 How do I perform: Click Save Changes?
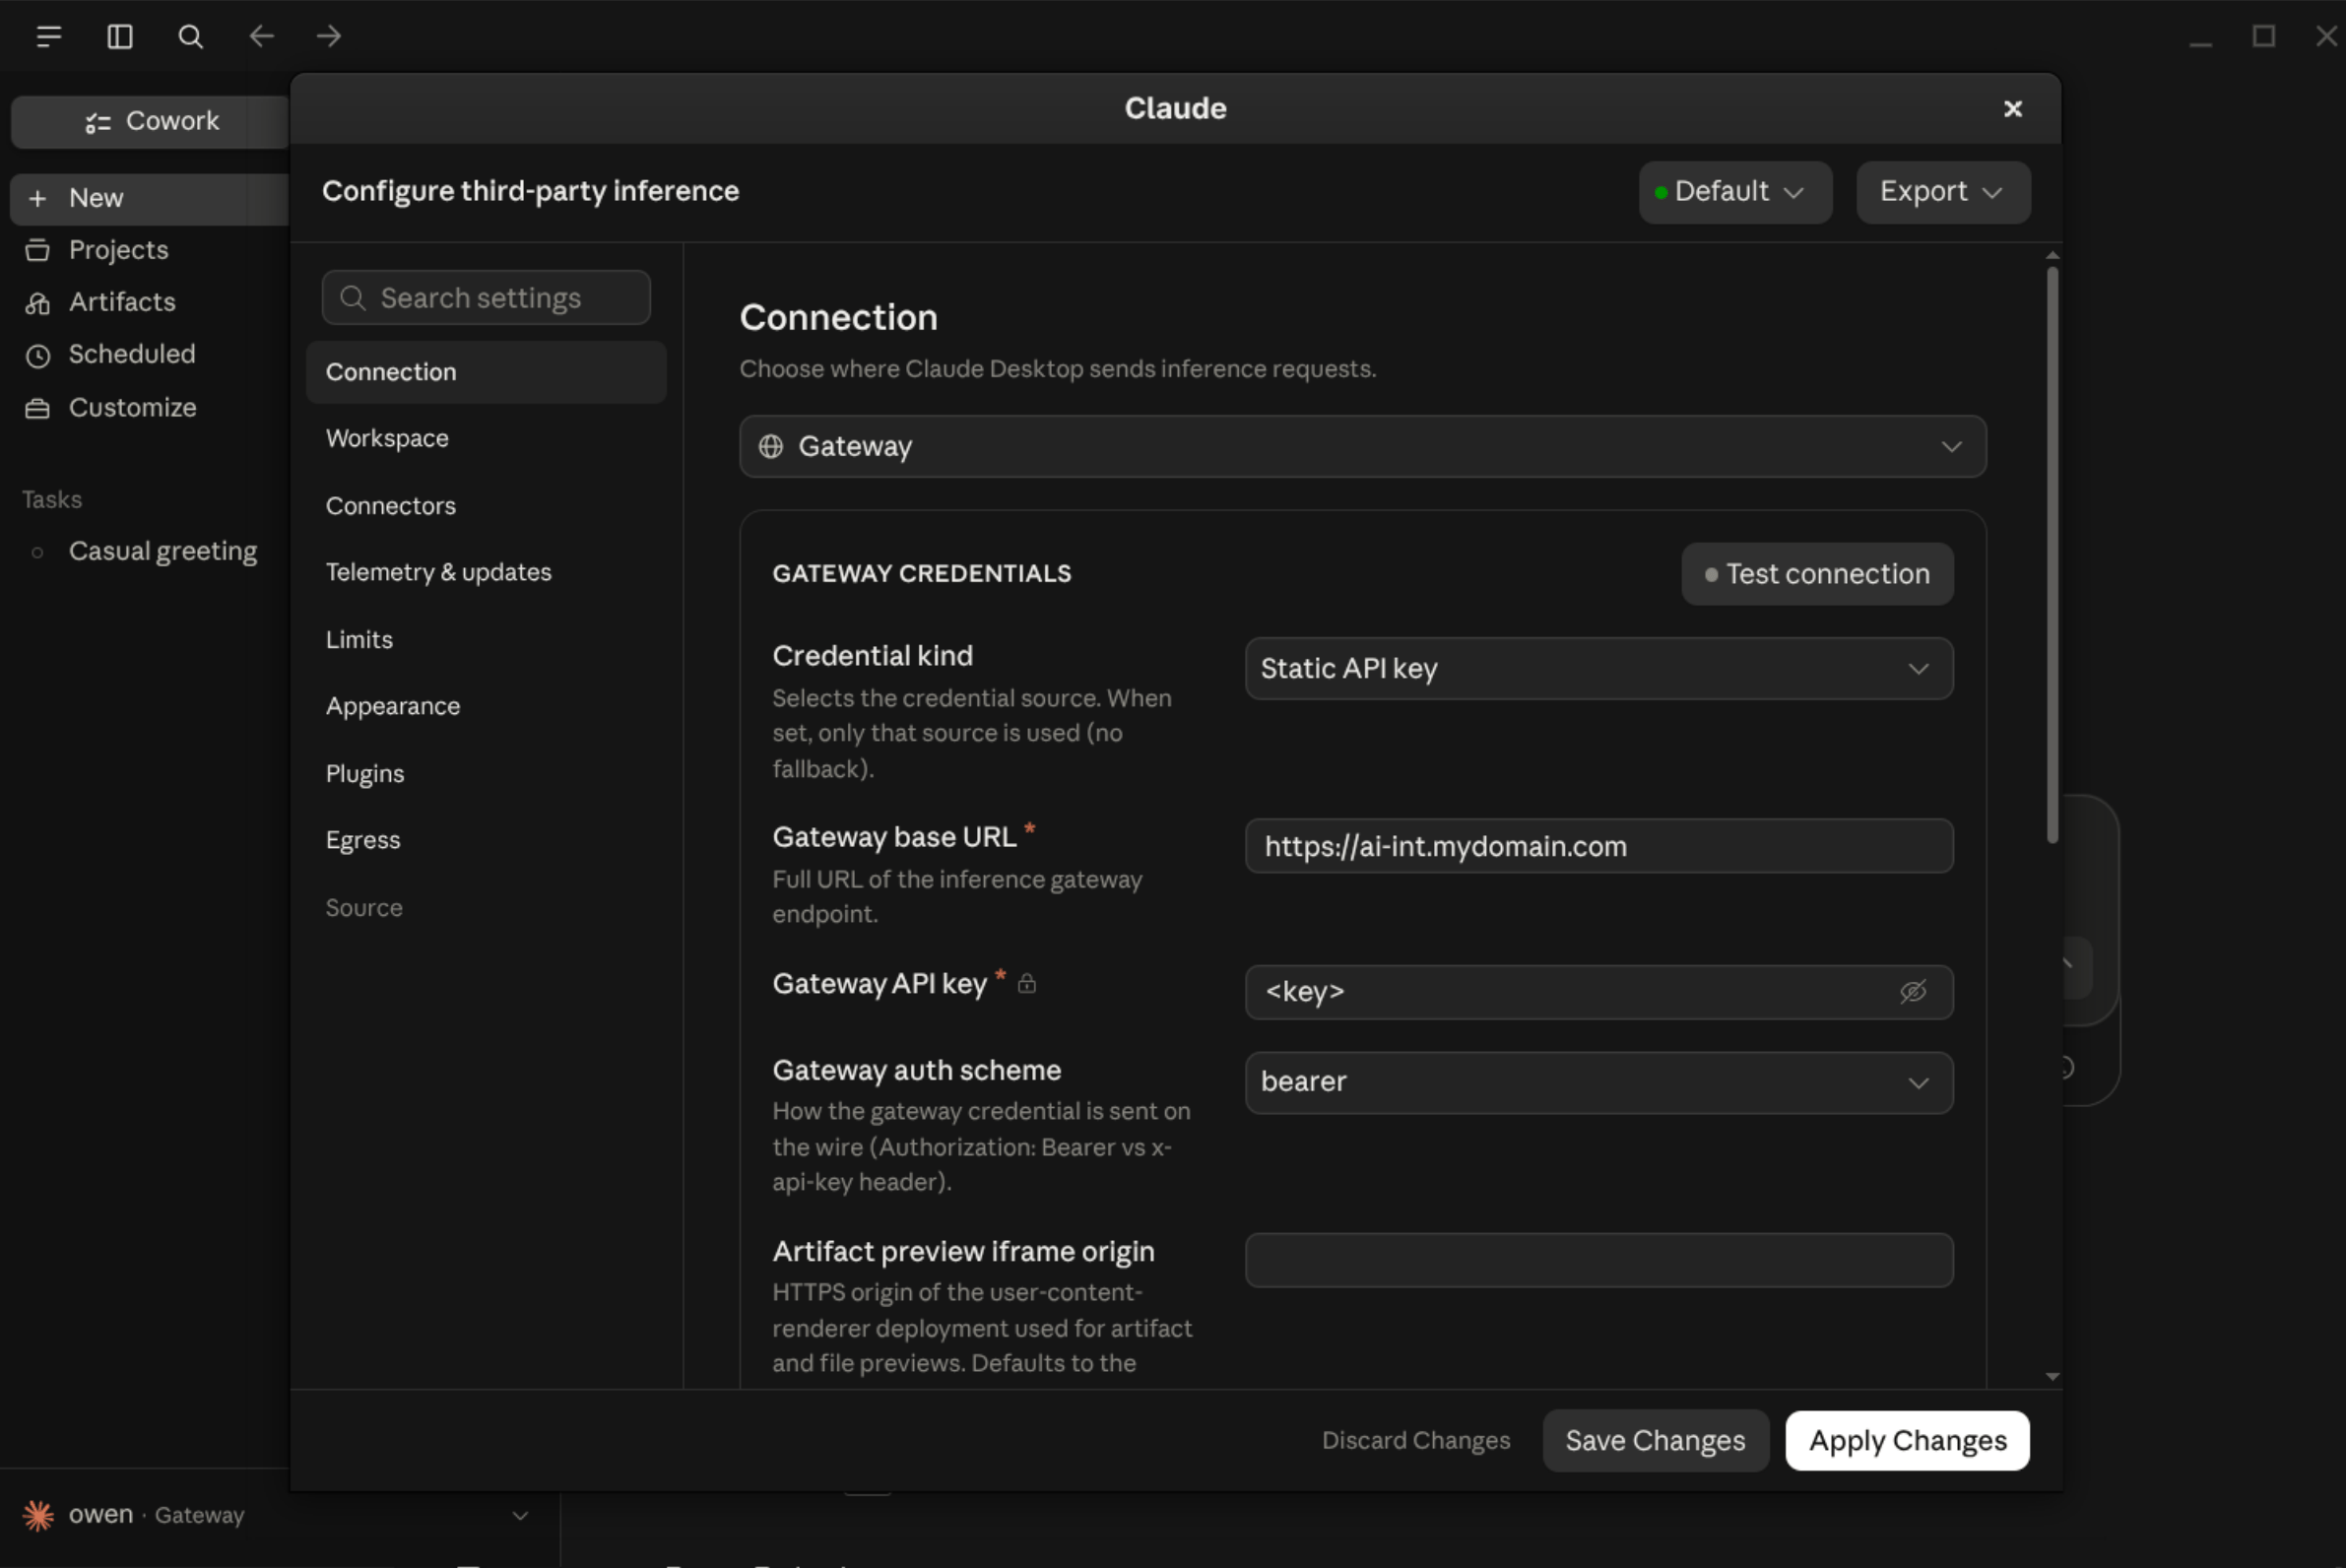(x=1655, y=1440)
